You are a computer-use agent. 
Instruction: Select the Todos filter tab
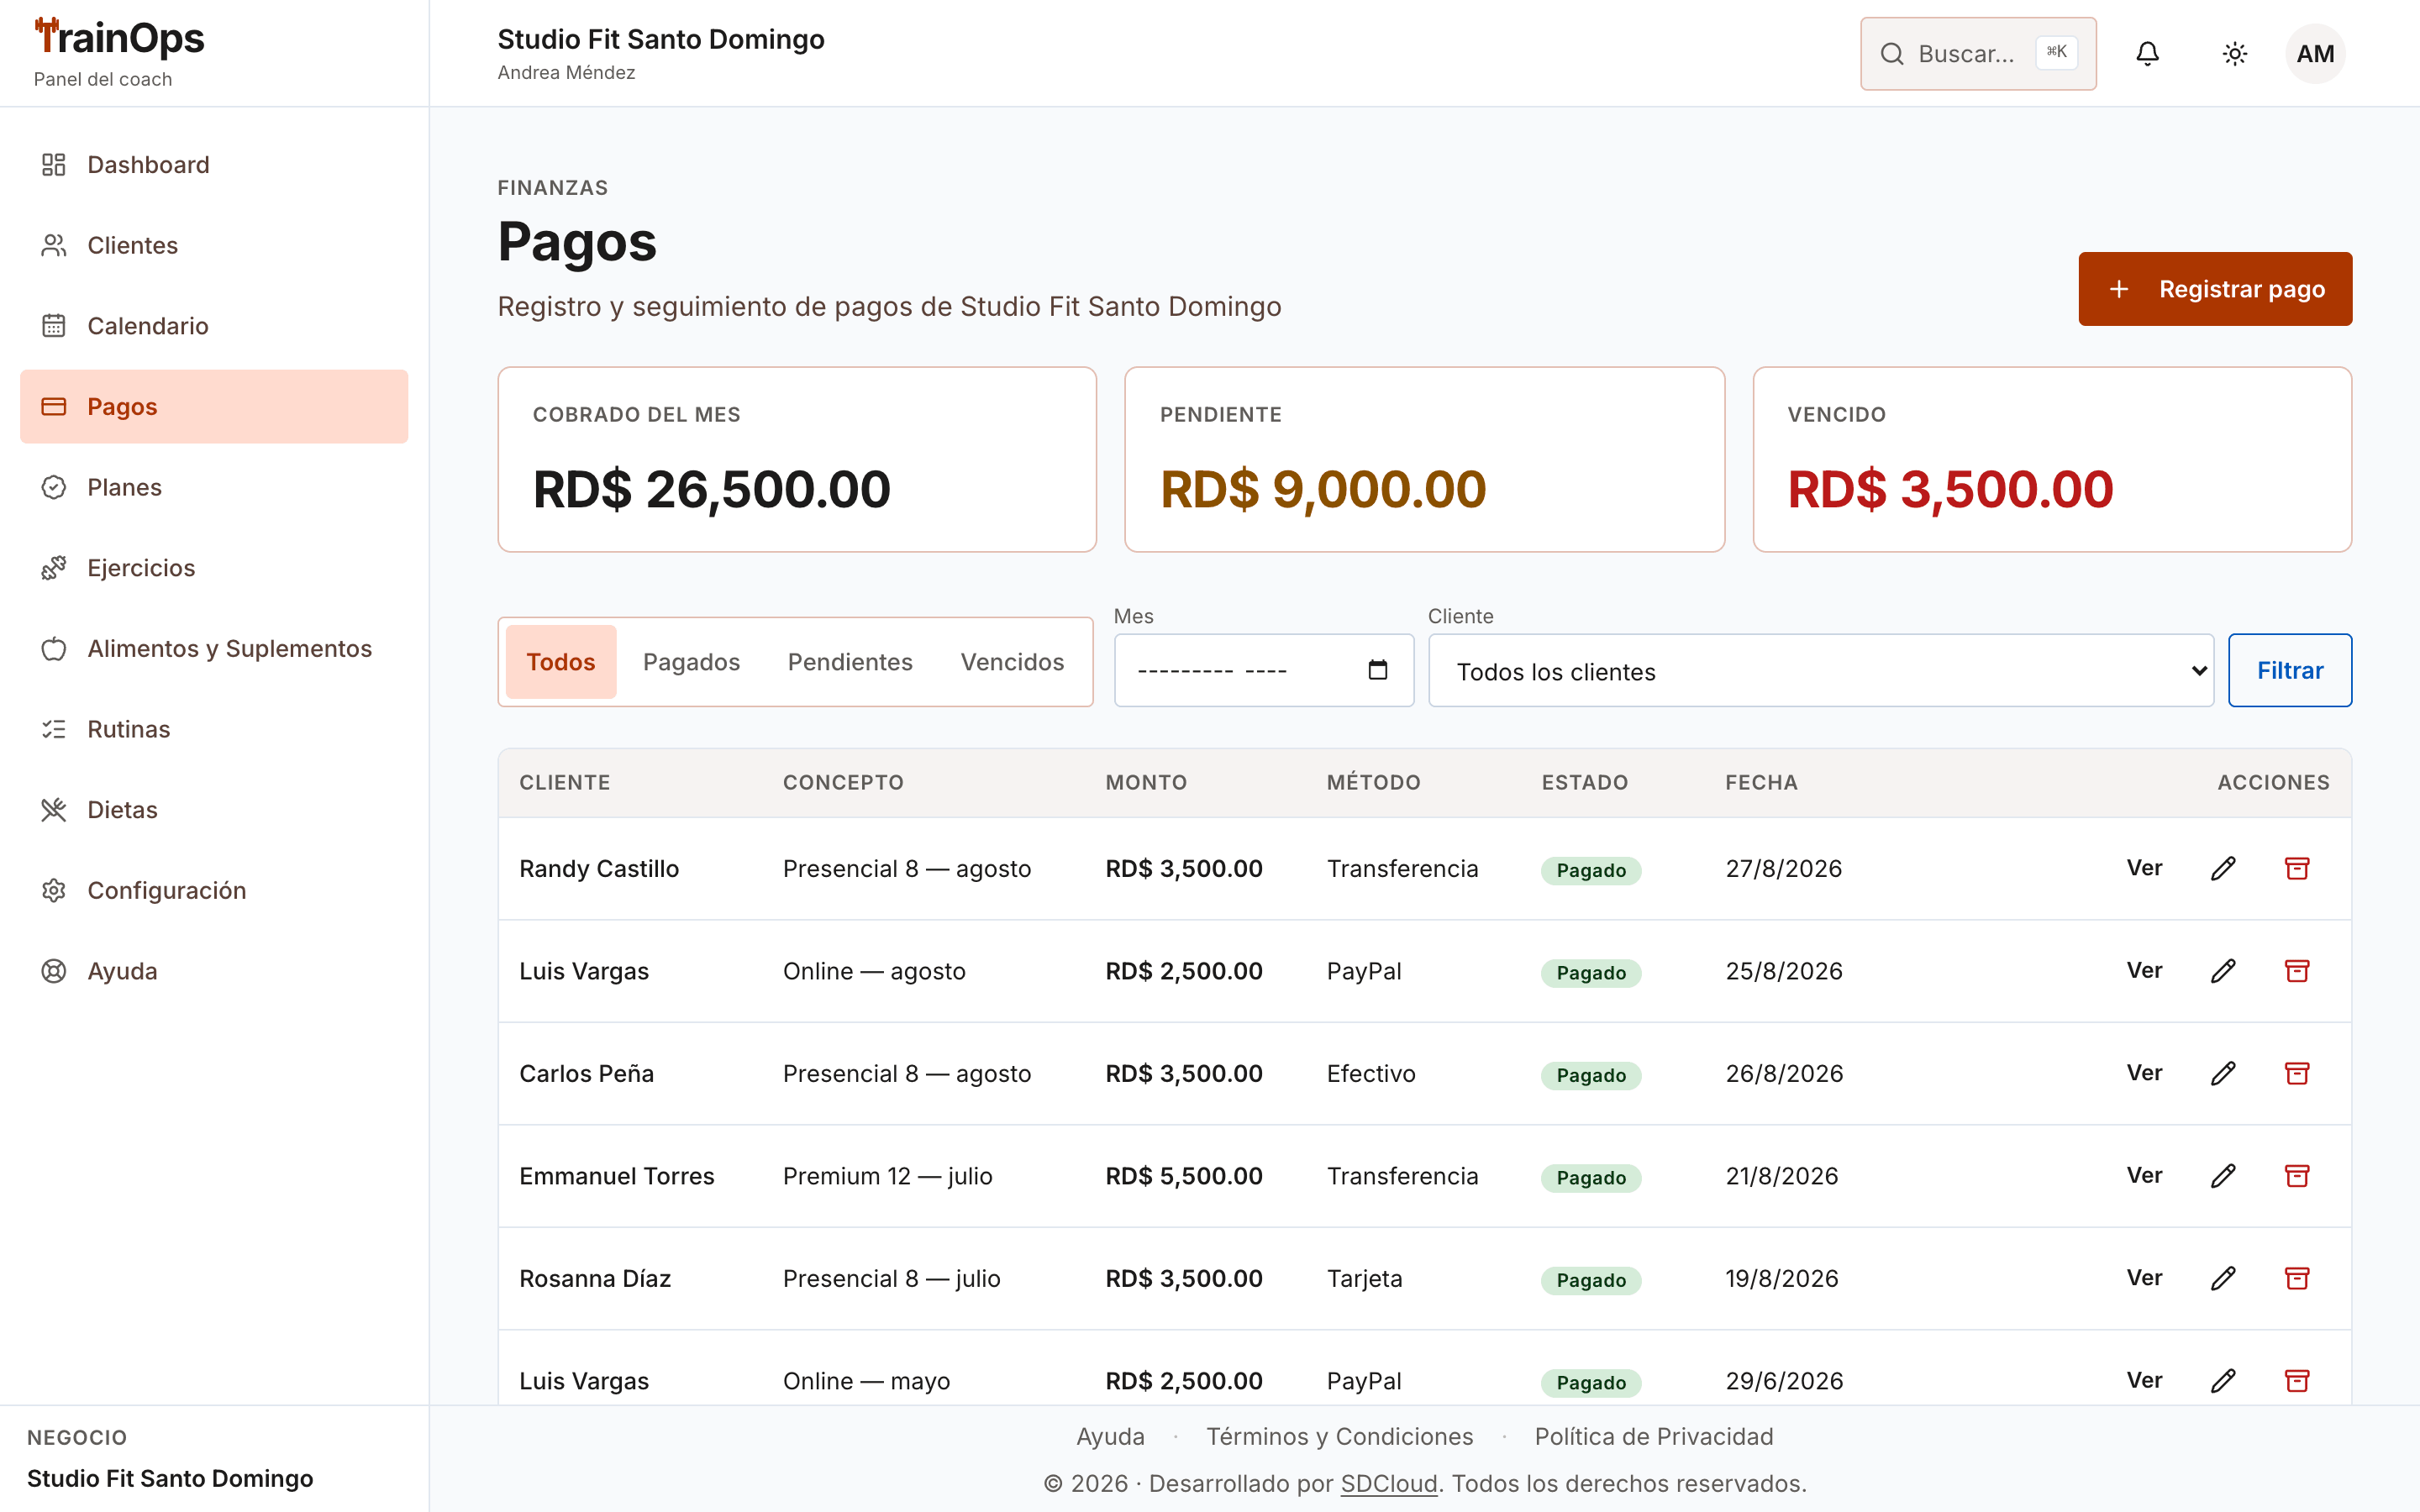[x=561, y=662]
